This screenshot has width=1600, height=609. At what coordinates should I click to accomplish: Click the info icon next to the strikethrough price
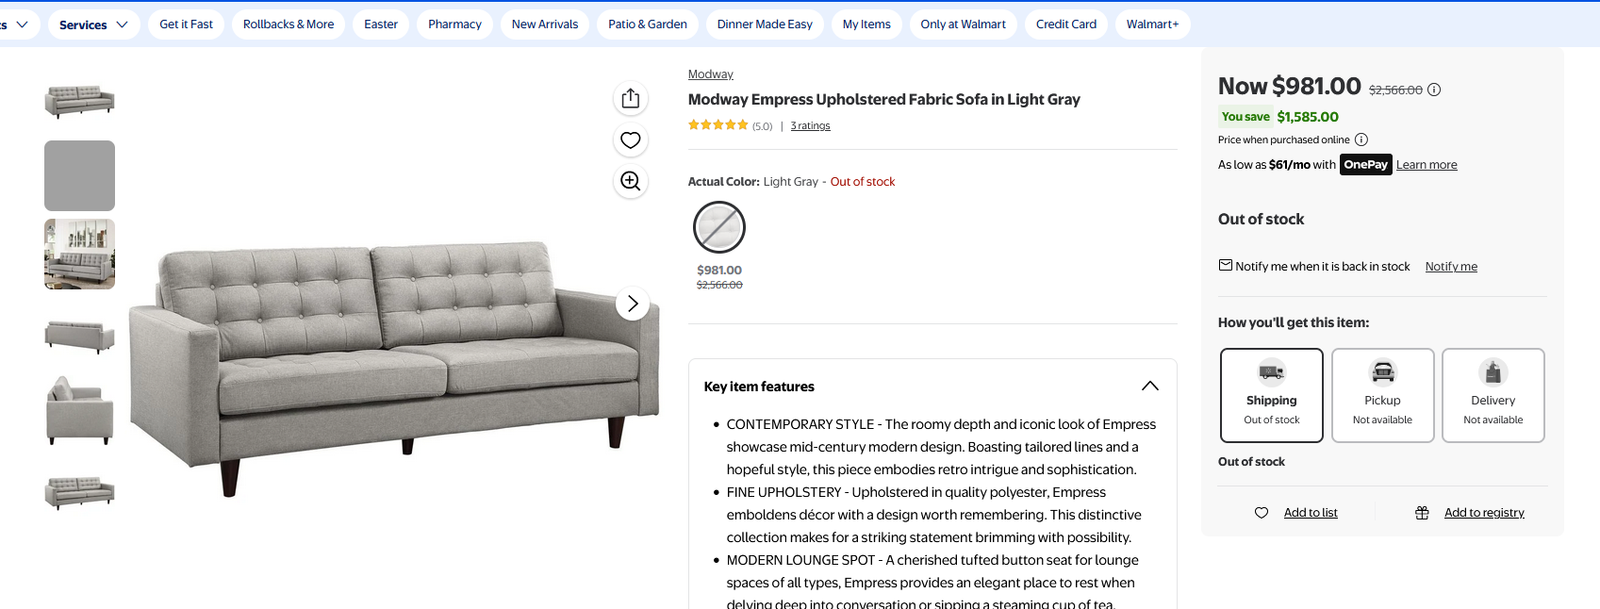(1434, 89)
